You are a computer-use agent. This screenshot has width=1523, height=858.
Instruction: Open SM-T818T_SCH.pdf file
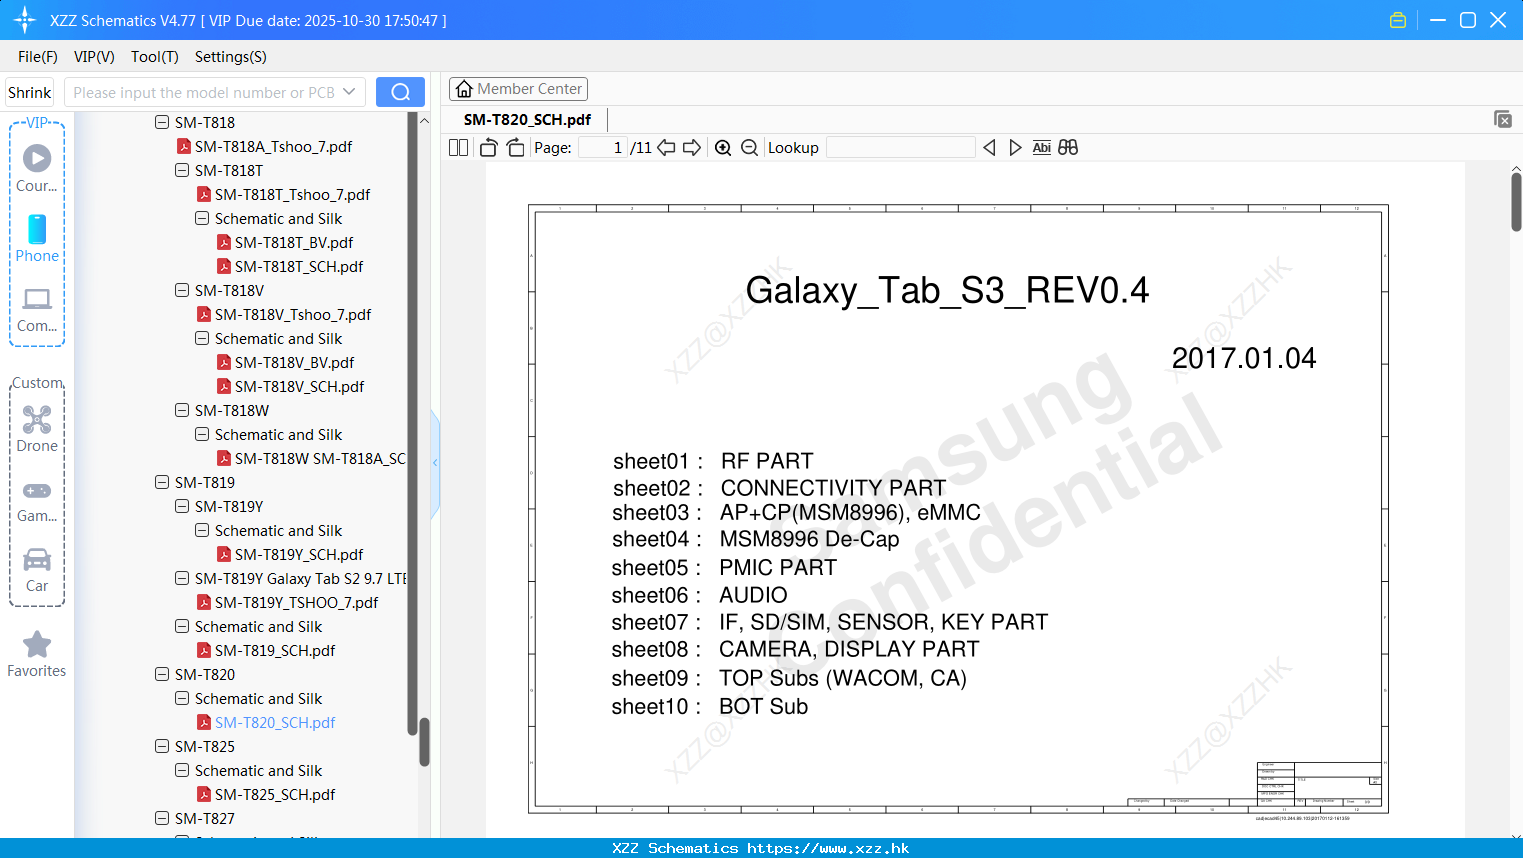pos(299,266)
